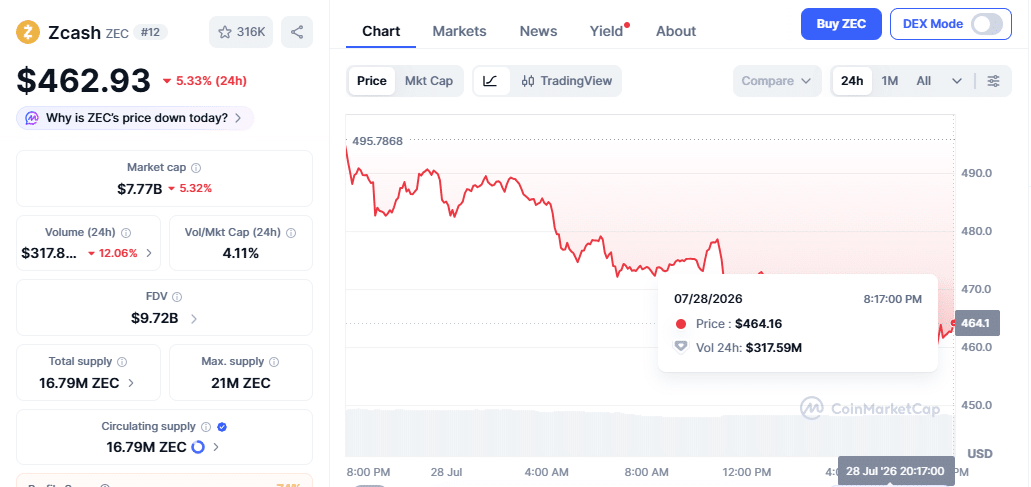The height and width of the screenshot is (487, 1031).
Task: Select the 24h time range
Action: click(852, 81)
